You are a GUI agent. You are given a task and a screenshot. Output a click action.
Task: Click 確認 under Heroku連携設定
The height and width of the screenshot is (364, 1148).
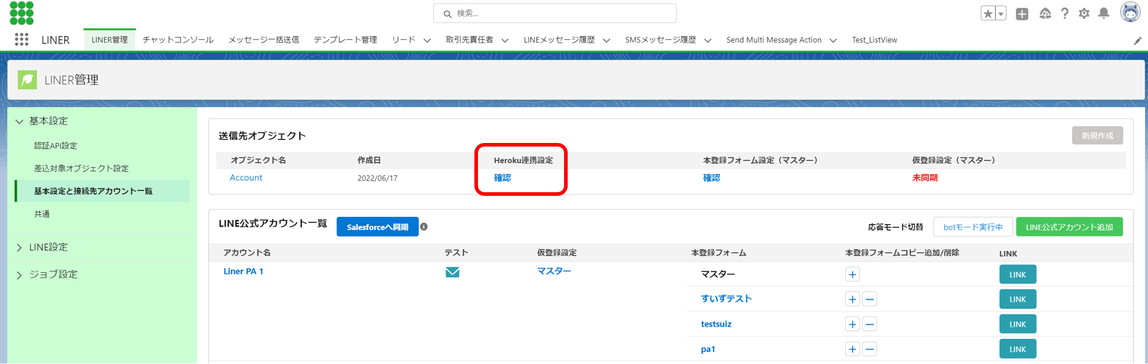(x=502, y=177)
